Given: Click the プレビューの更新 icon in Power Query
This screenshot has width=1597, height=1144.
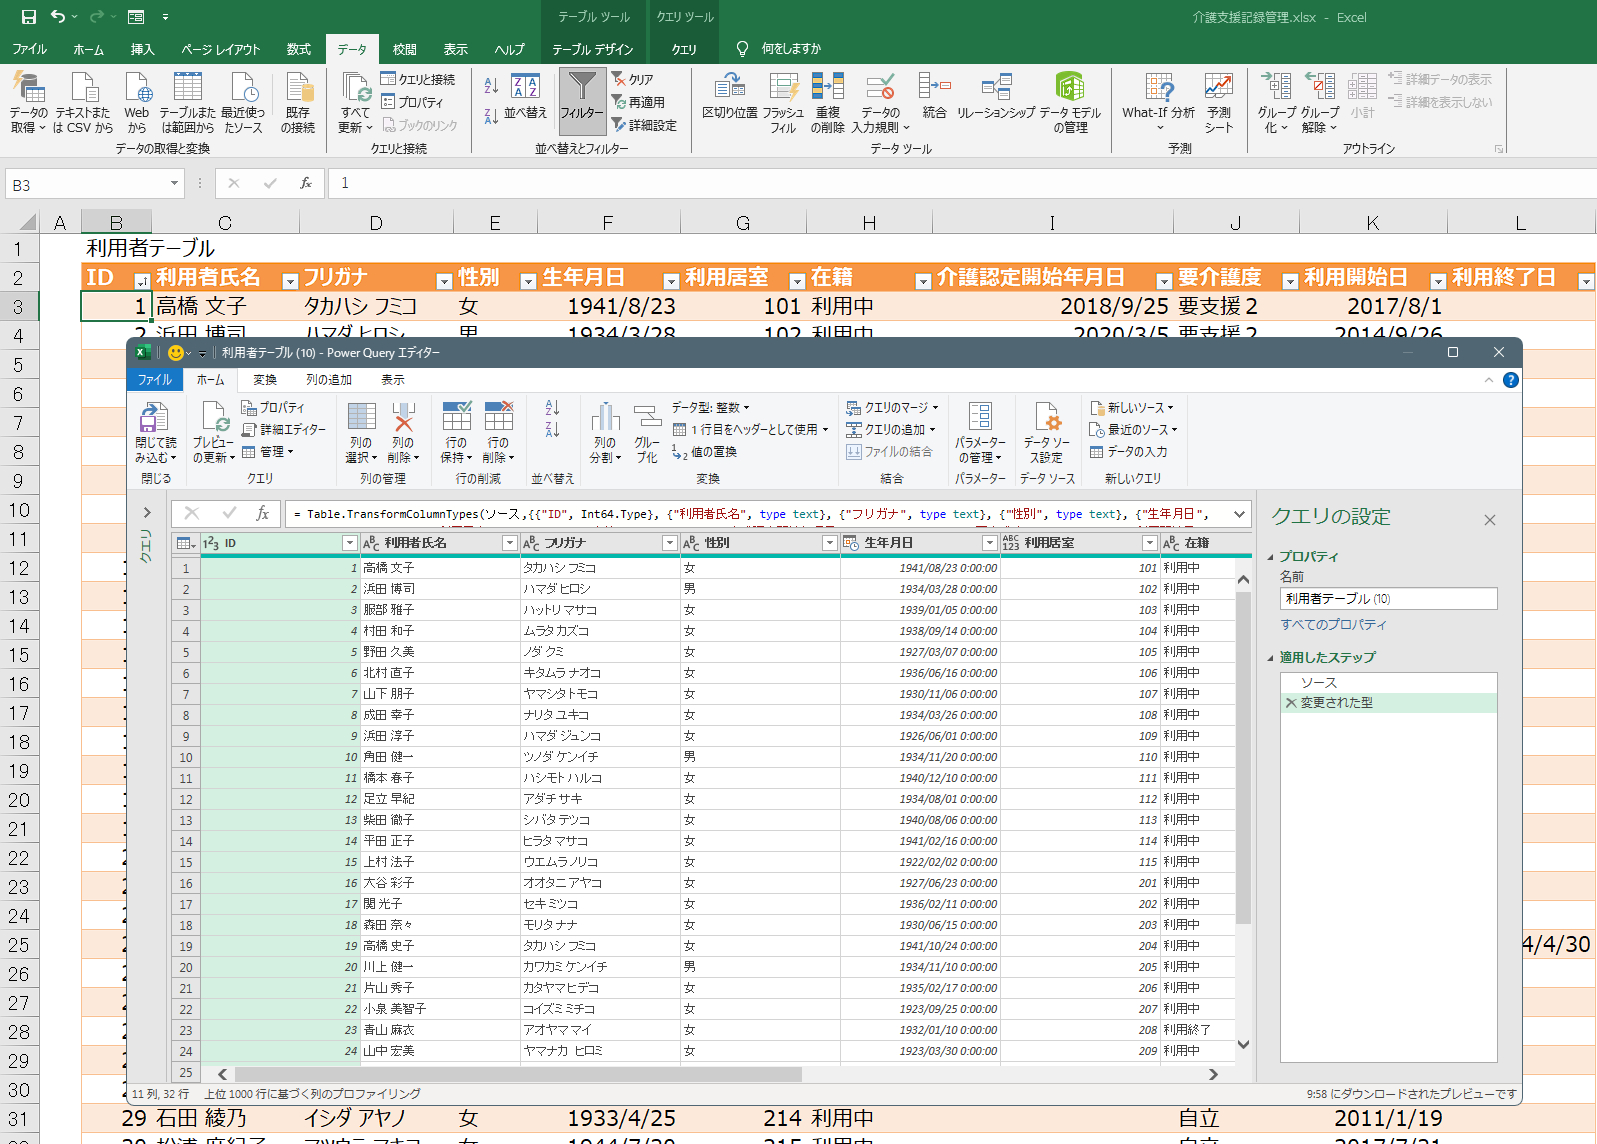Looking at the screenshot, I should [x=213, y=418].
